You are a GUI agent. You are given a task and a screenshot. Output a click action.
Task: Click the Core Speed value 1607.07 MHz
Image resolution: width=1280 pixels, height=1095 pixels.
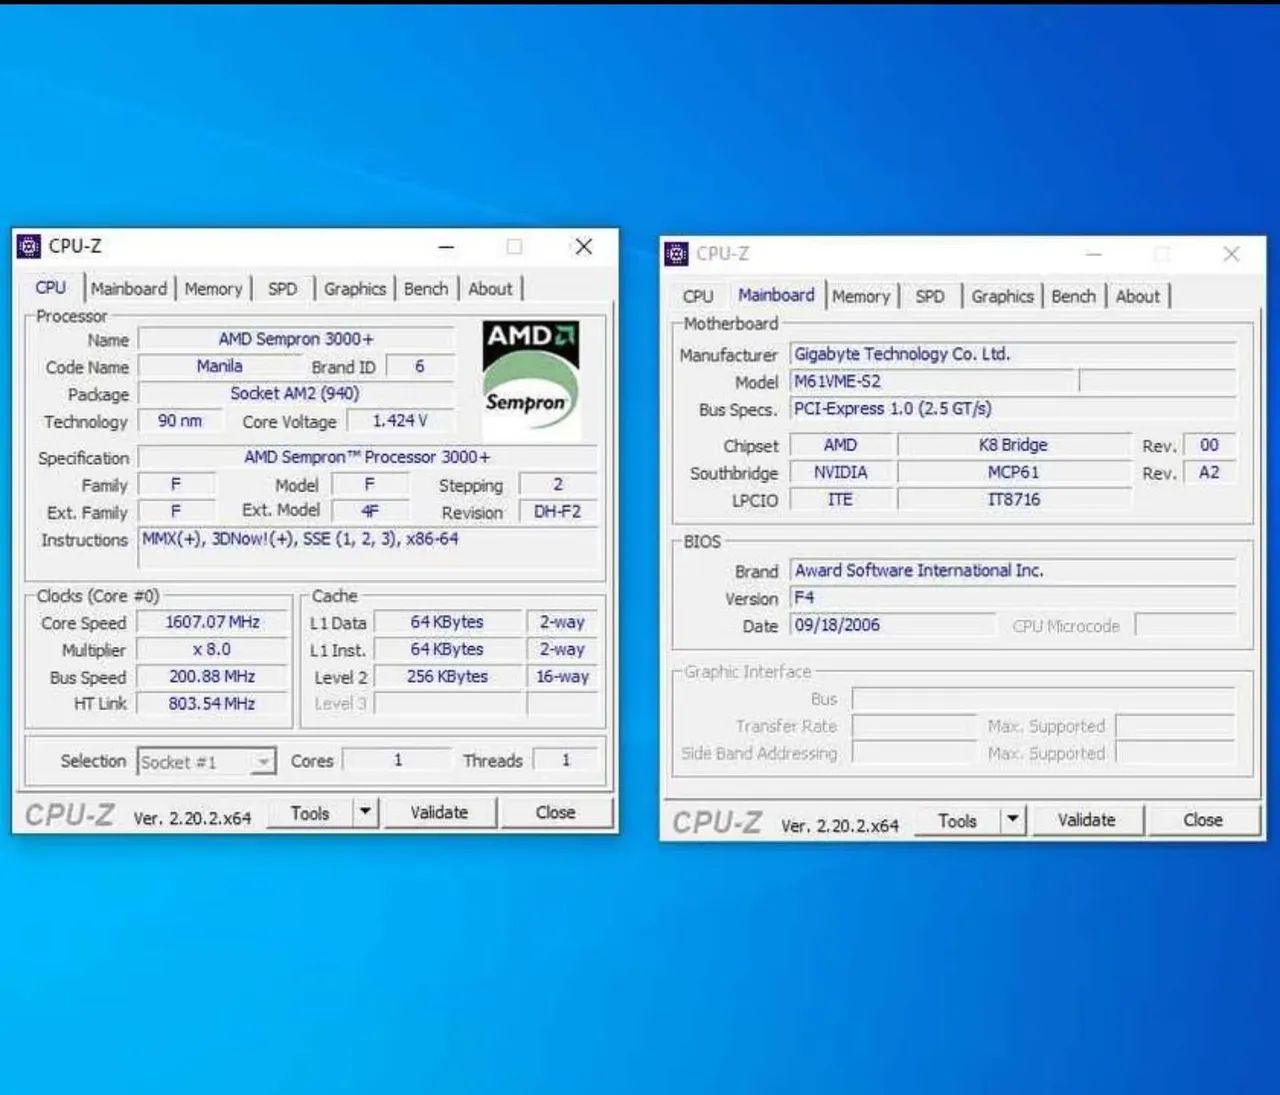coord(212,622)
